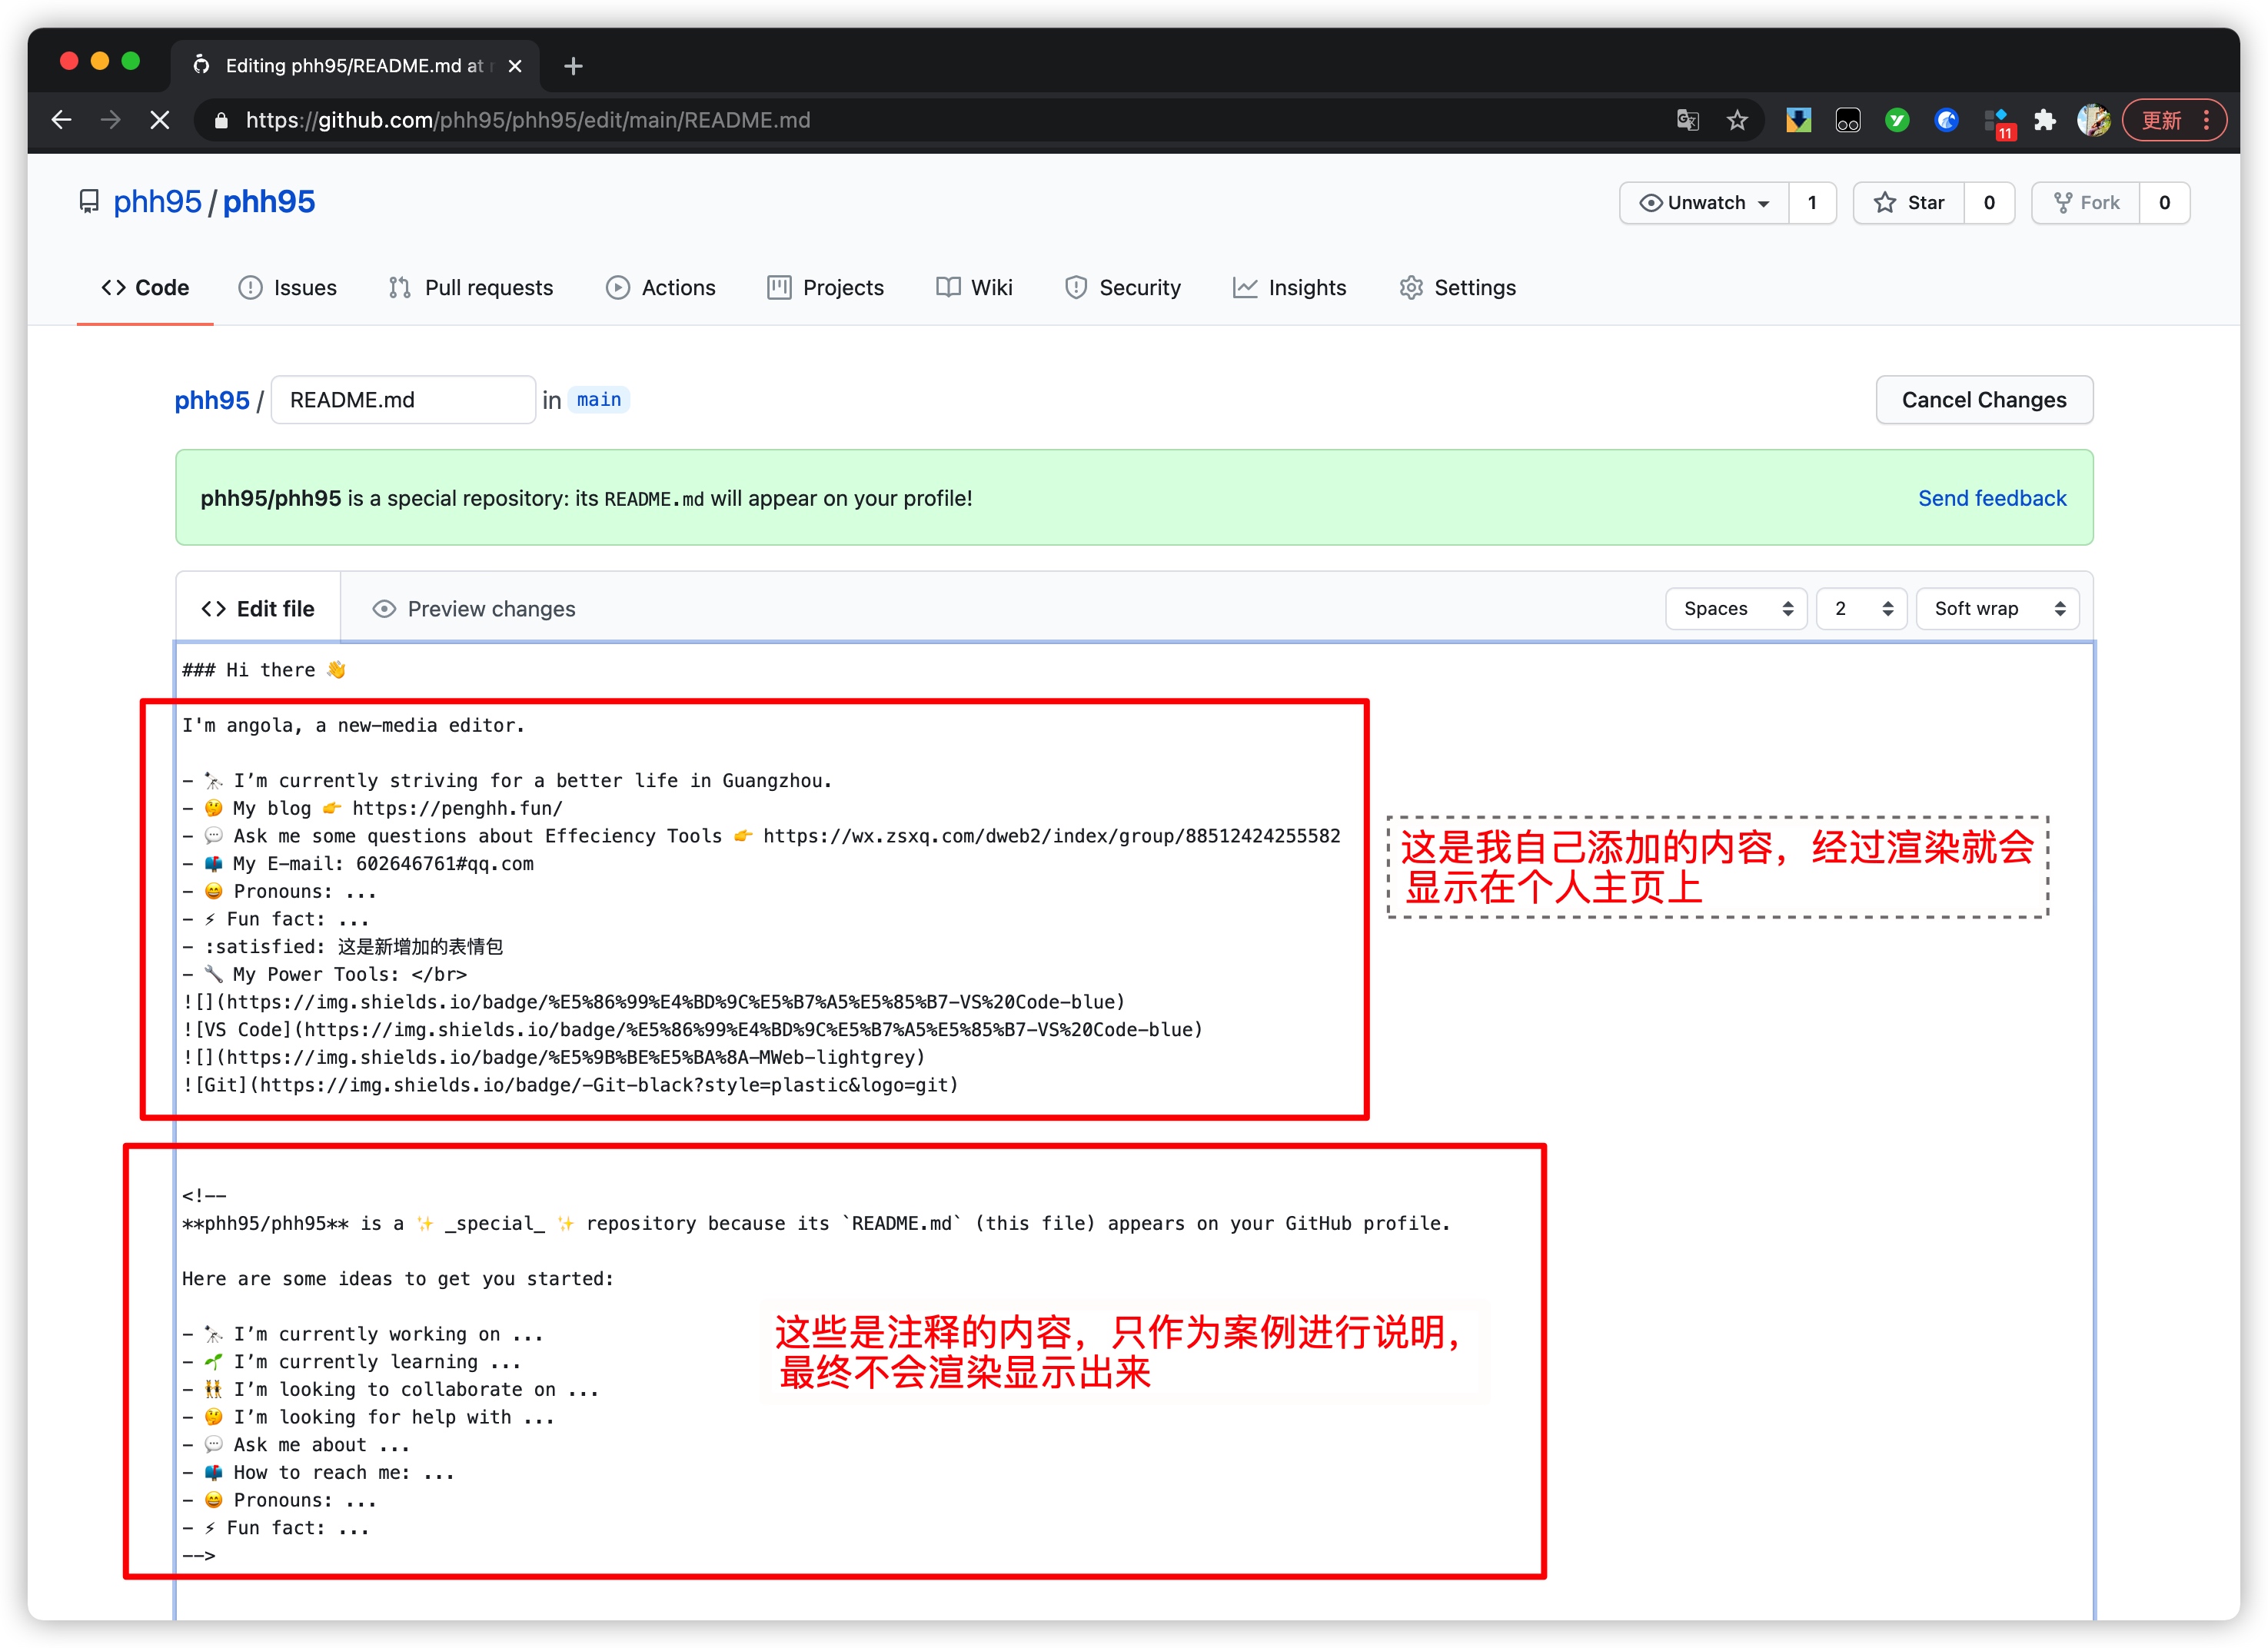Click the Code tab in repository nav
This screenshot has height=1648, width=2268.
145,287
